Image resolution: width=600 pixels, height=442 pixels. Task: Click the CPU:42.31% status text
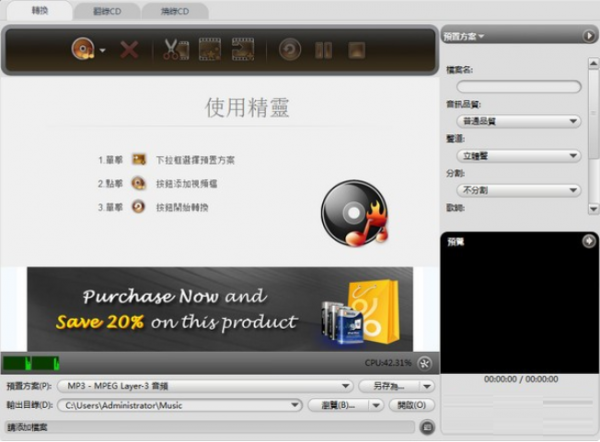[x=388, y=363]
